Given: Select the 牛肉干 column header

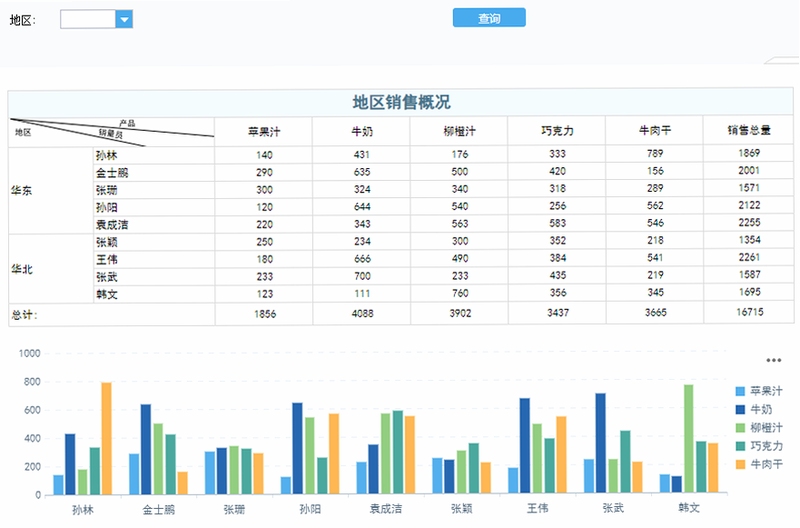Looking at the screenshot, I should tap(655, 131).
